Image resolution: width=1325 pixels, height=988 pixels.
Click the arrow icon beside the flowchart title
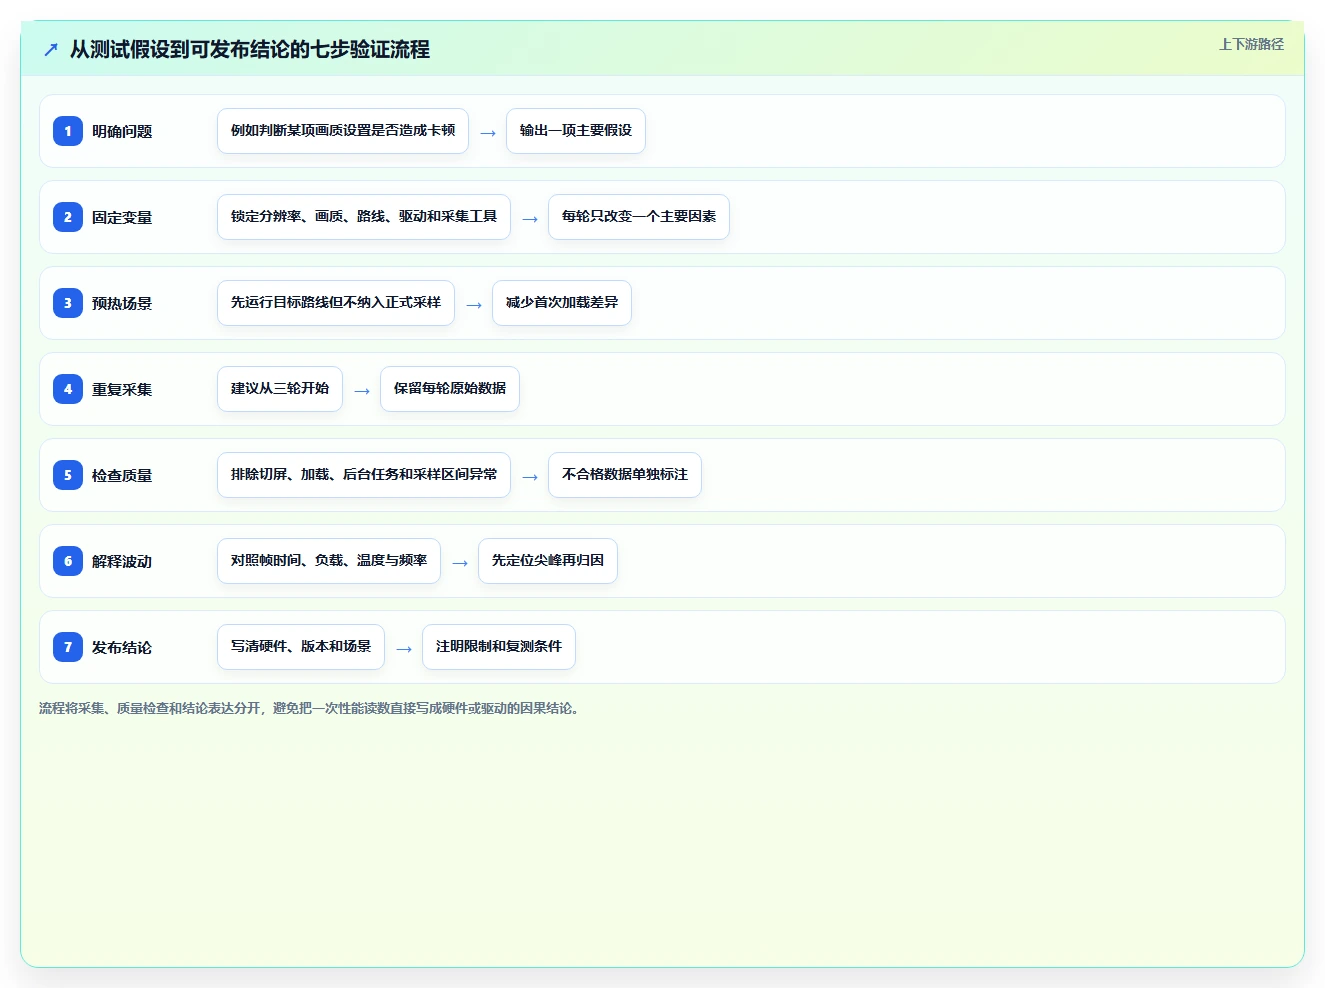pyautogui.click(x=51, y=50)
